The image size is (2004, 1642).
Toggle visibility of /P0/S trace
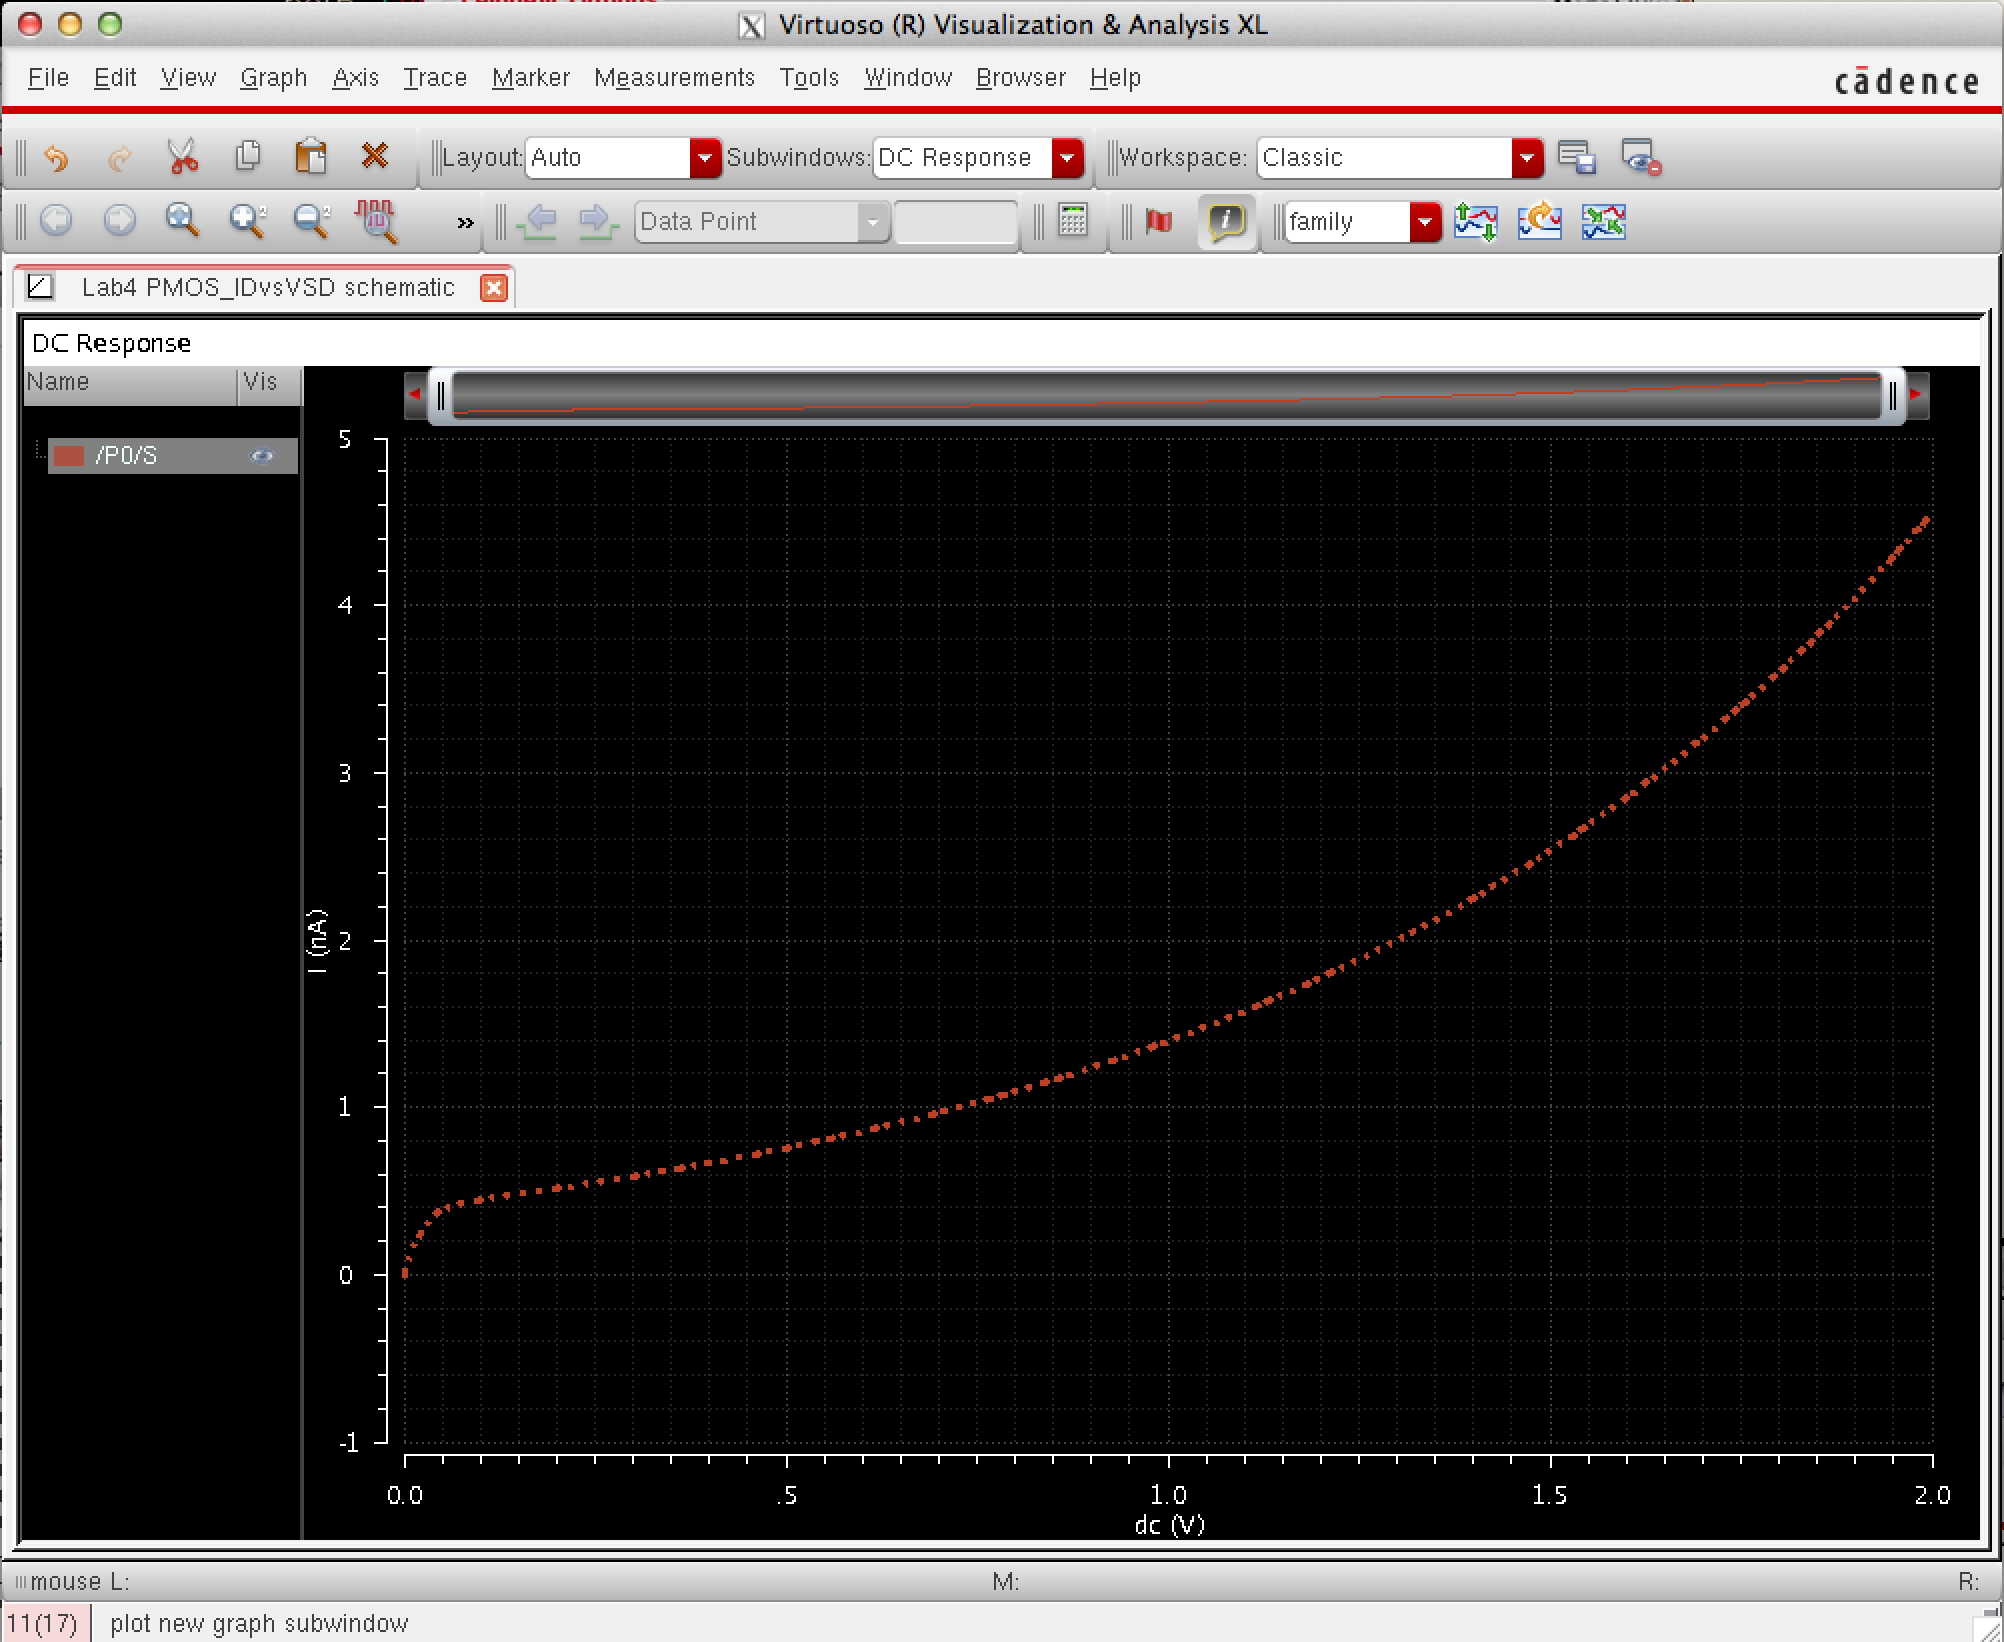262,456
